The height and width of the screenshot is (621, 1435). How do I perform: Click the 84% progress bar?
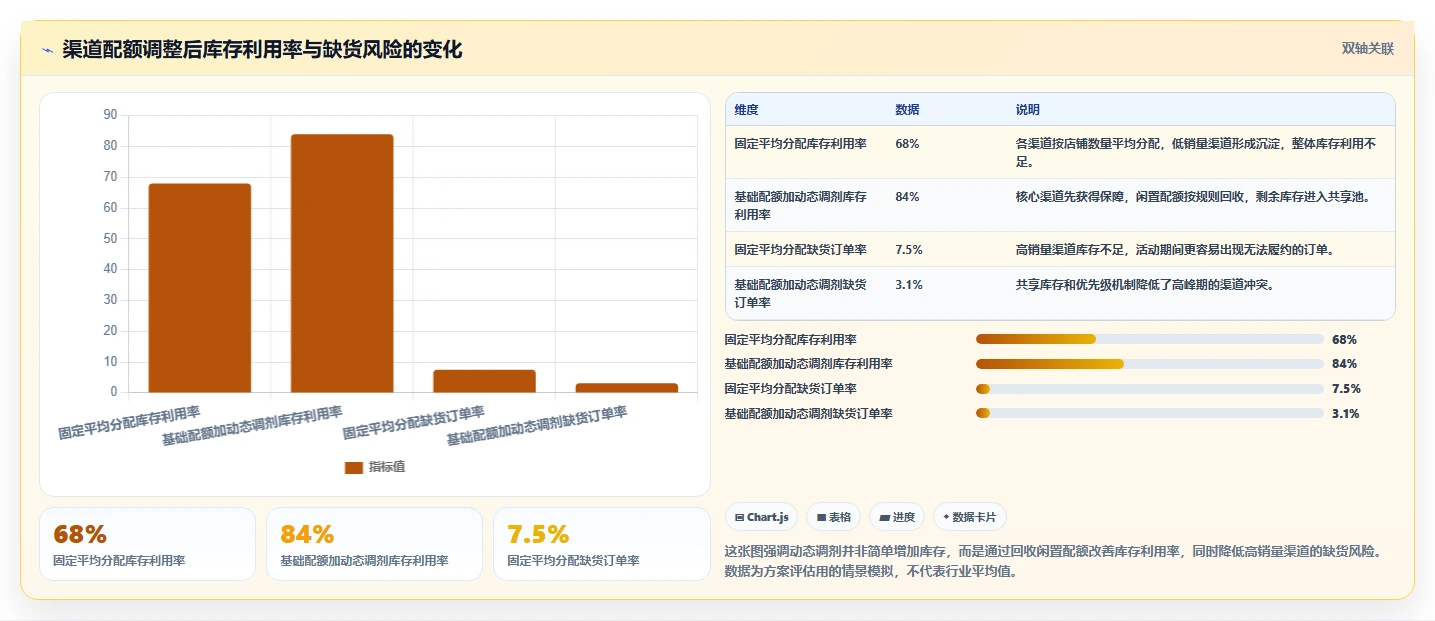pos(1150,364)
